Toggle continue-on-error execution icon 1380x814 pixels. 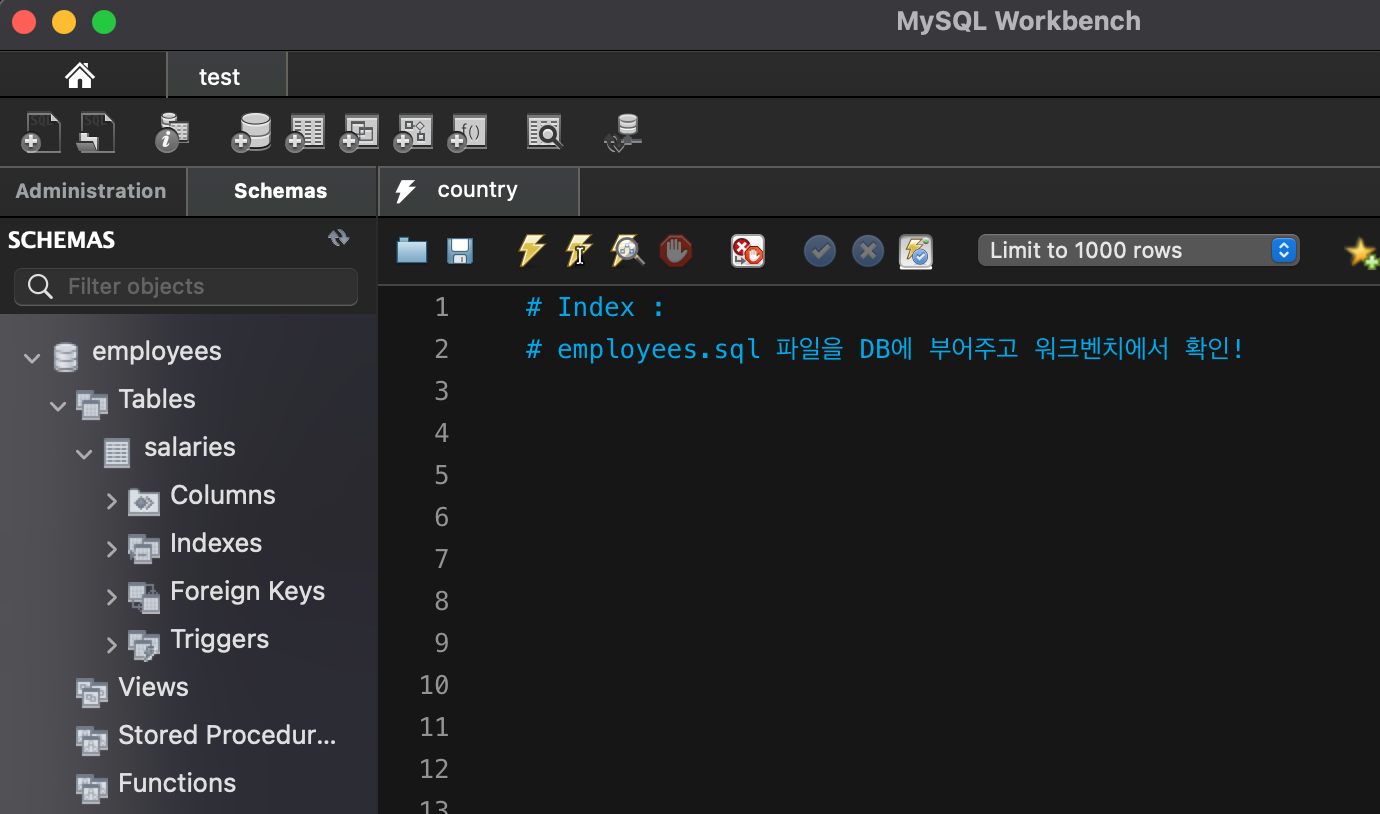(x=748, y=250)
